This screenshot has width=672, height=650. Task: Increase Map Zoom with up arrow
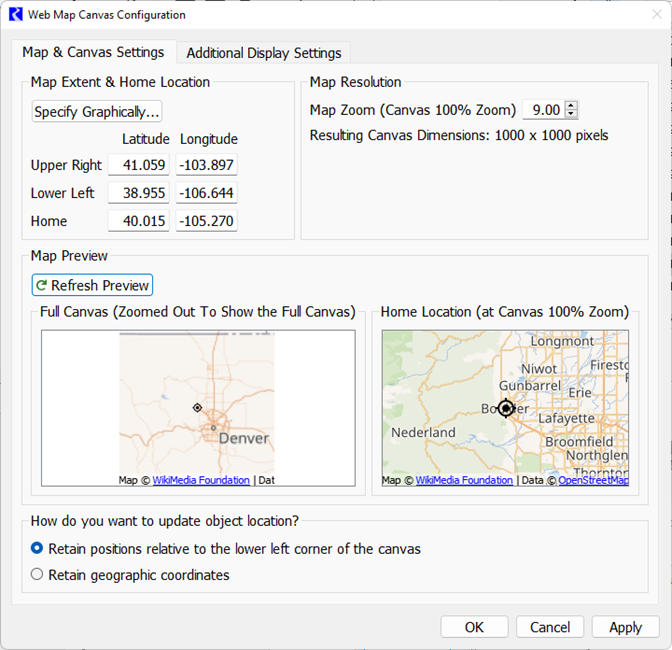point(571,106)
